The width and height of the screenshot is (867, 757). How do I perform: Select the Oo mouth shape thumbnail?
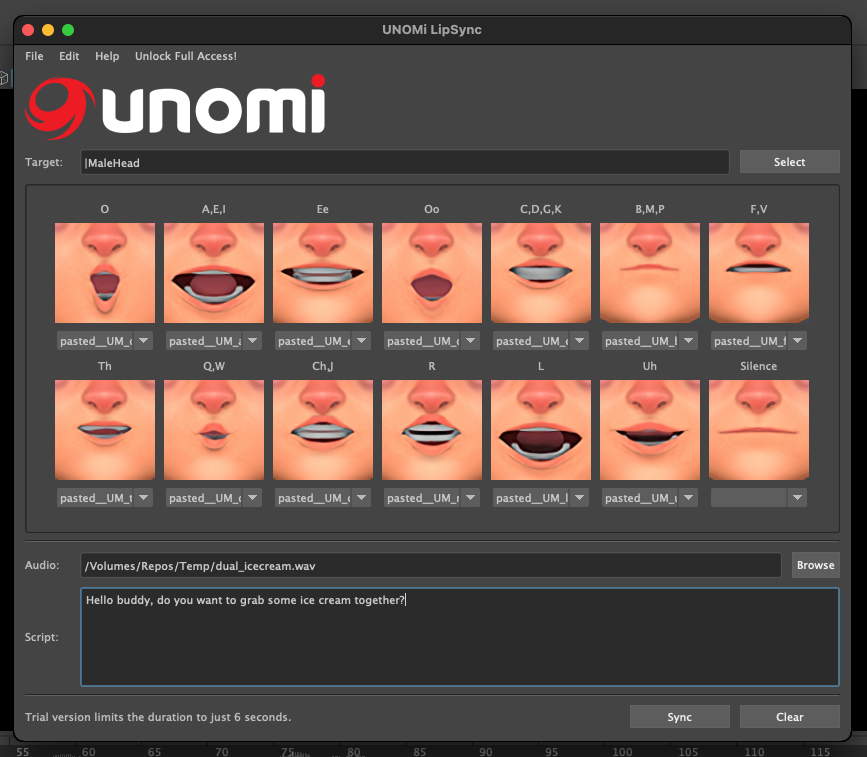pos(431,273)
